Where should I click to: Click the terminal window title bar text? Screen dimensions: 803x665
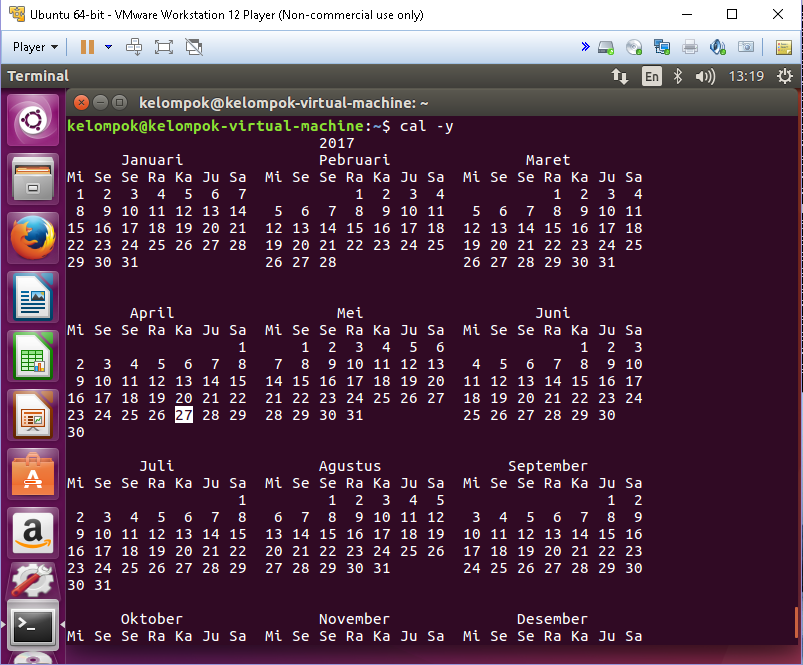[284, 103]
